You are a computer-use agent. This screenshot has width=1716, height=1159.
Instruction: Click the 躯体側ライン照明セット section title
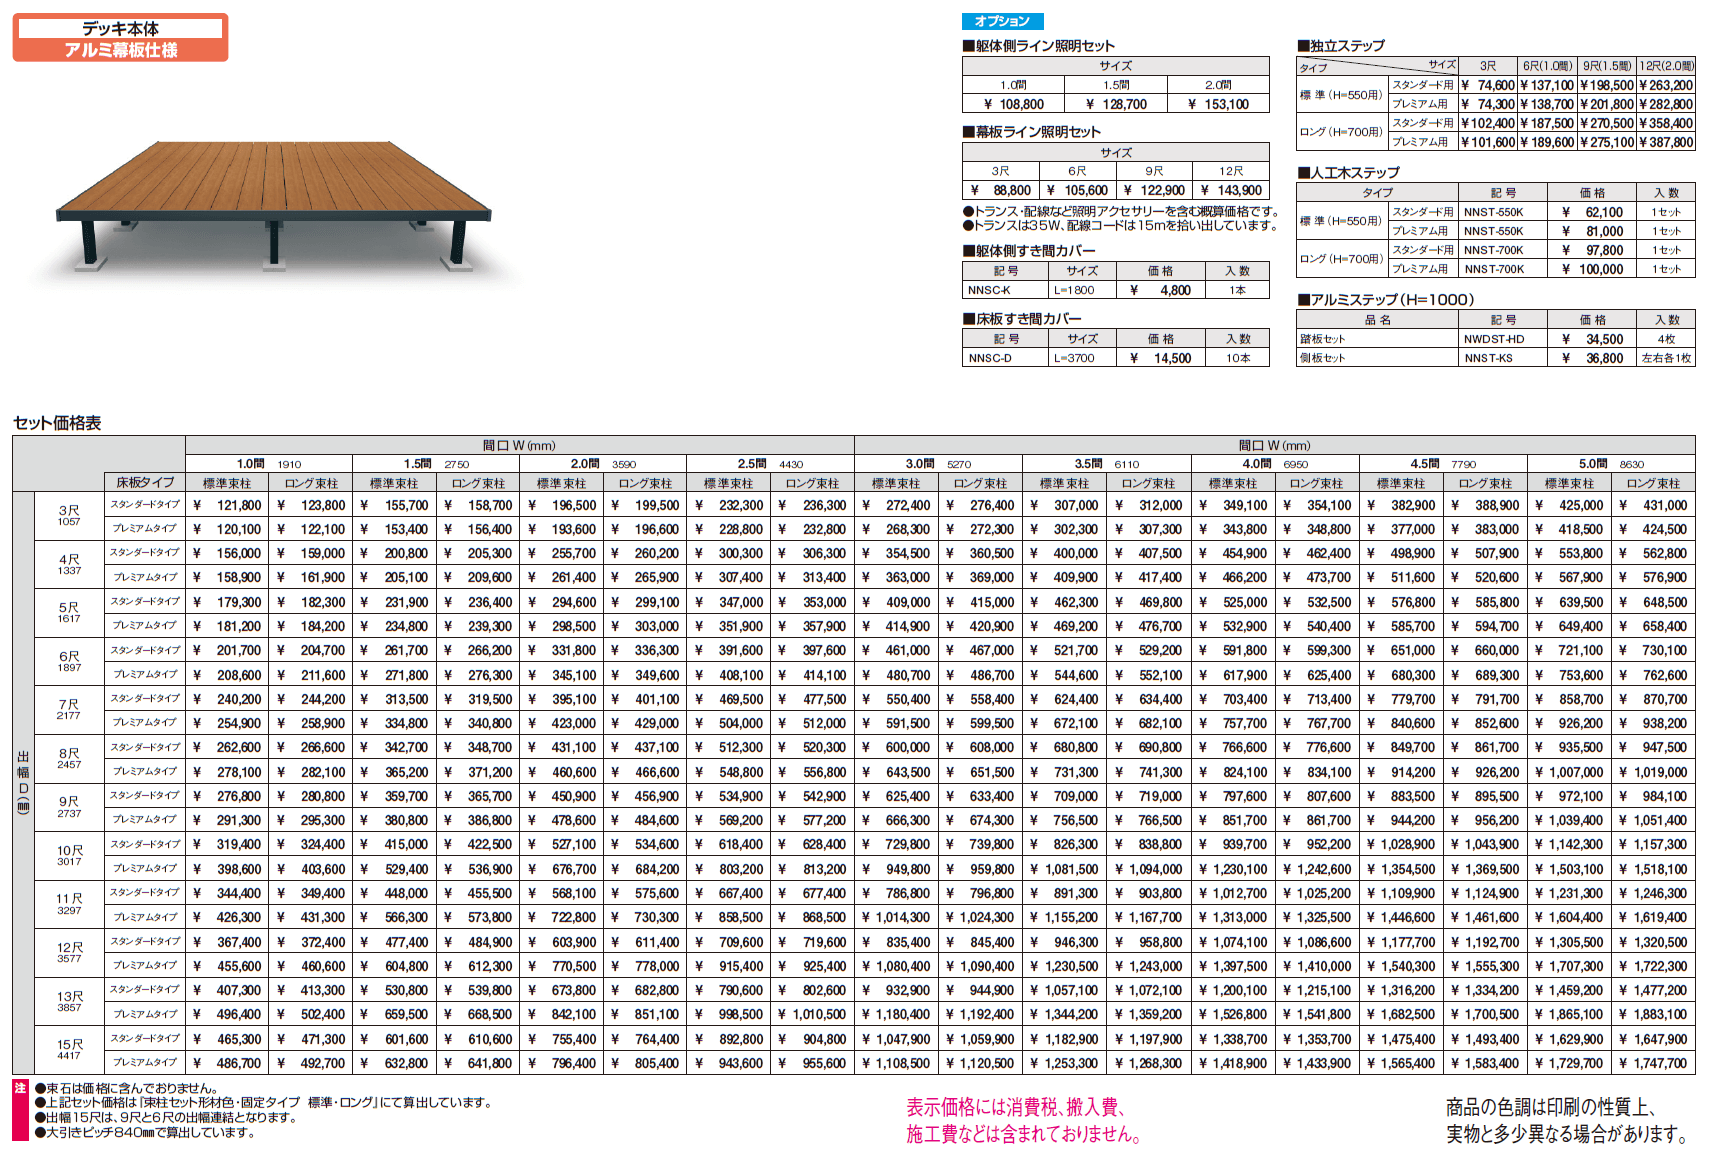click(x=1039, y=46)
